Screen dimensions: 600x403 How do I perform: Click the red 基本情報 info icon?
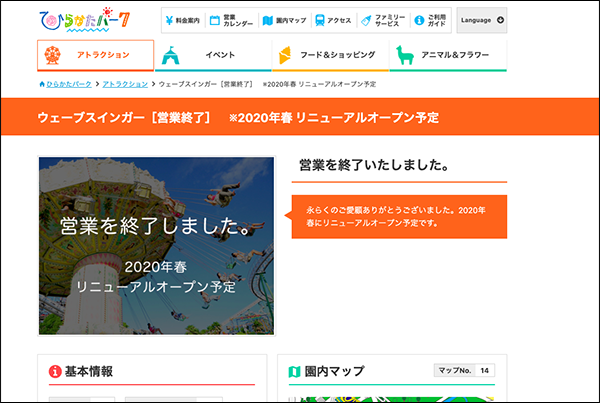54,372
